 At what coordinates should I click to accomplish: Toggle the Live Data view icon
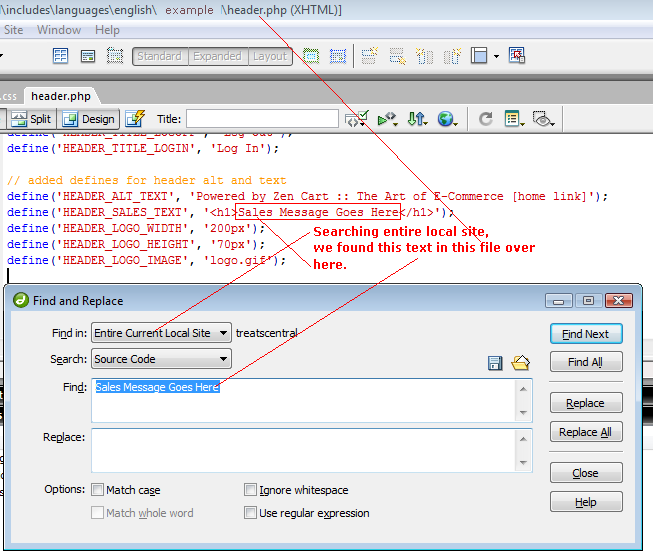point(136,119)
